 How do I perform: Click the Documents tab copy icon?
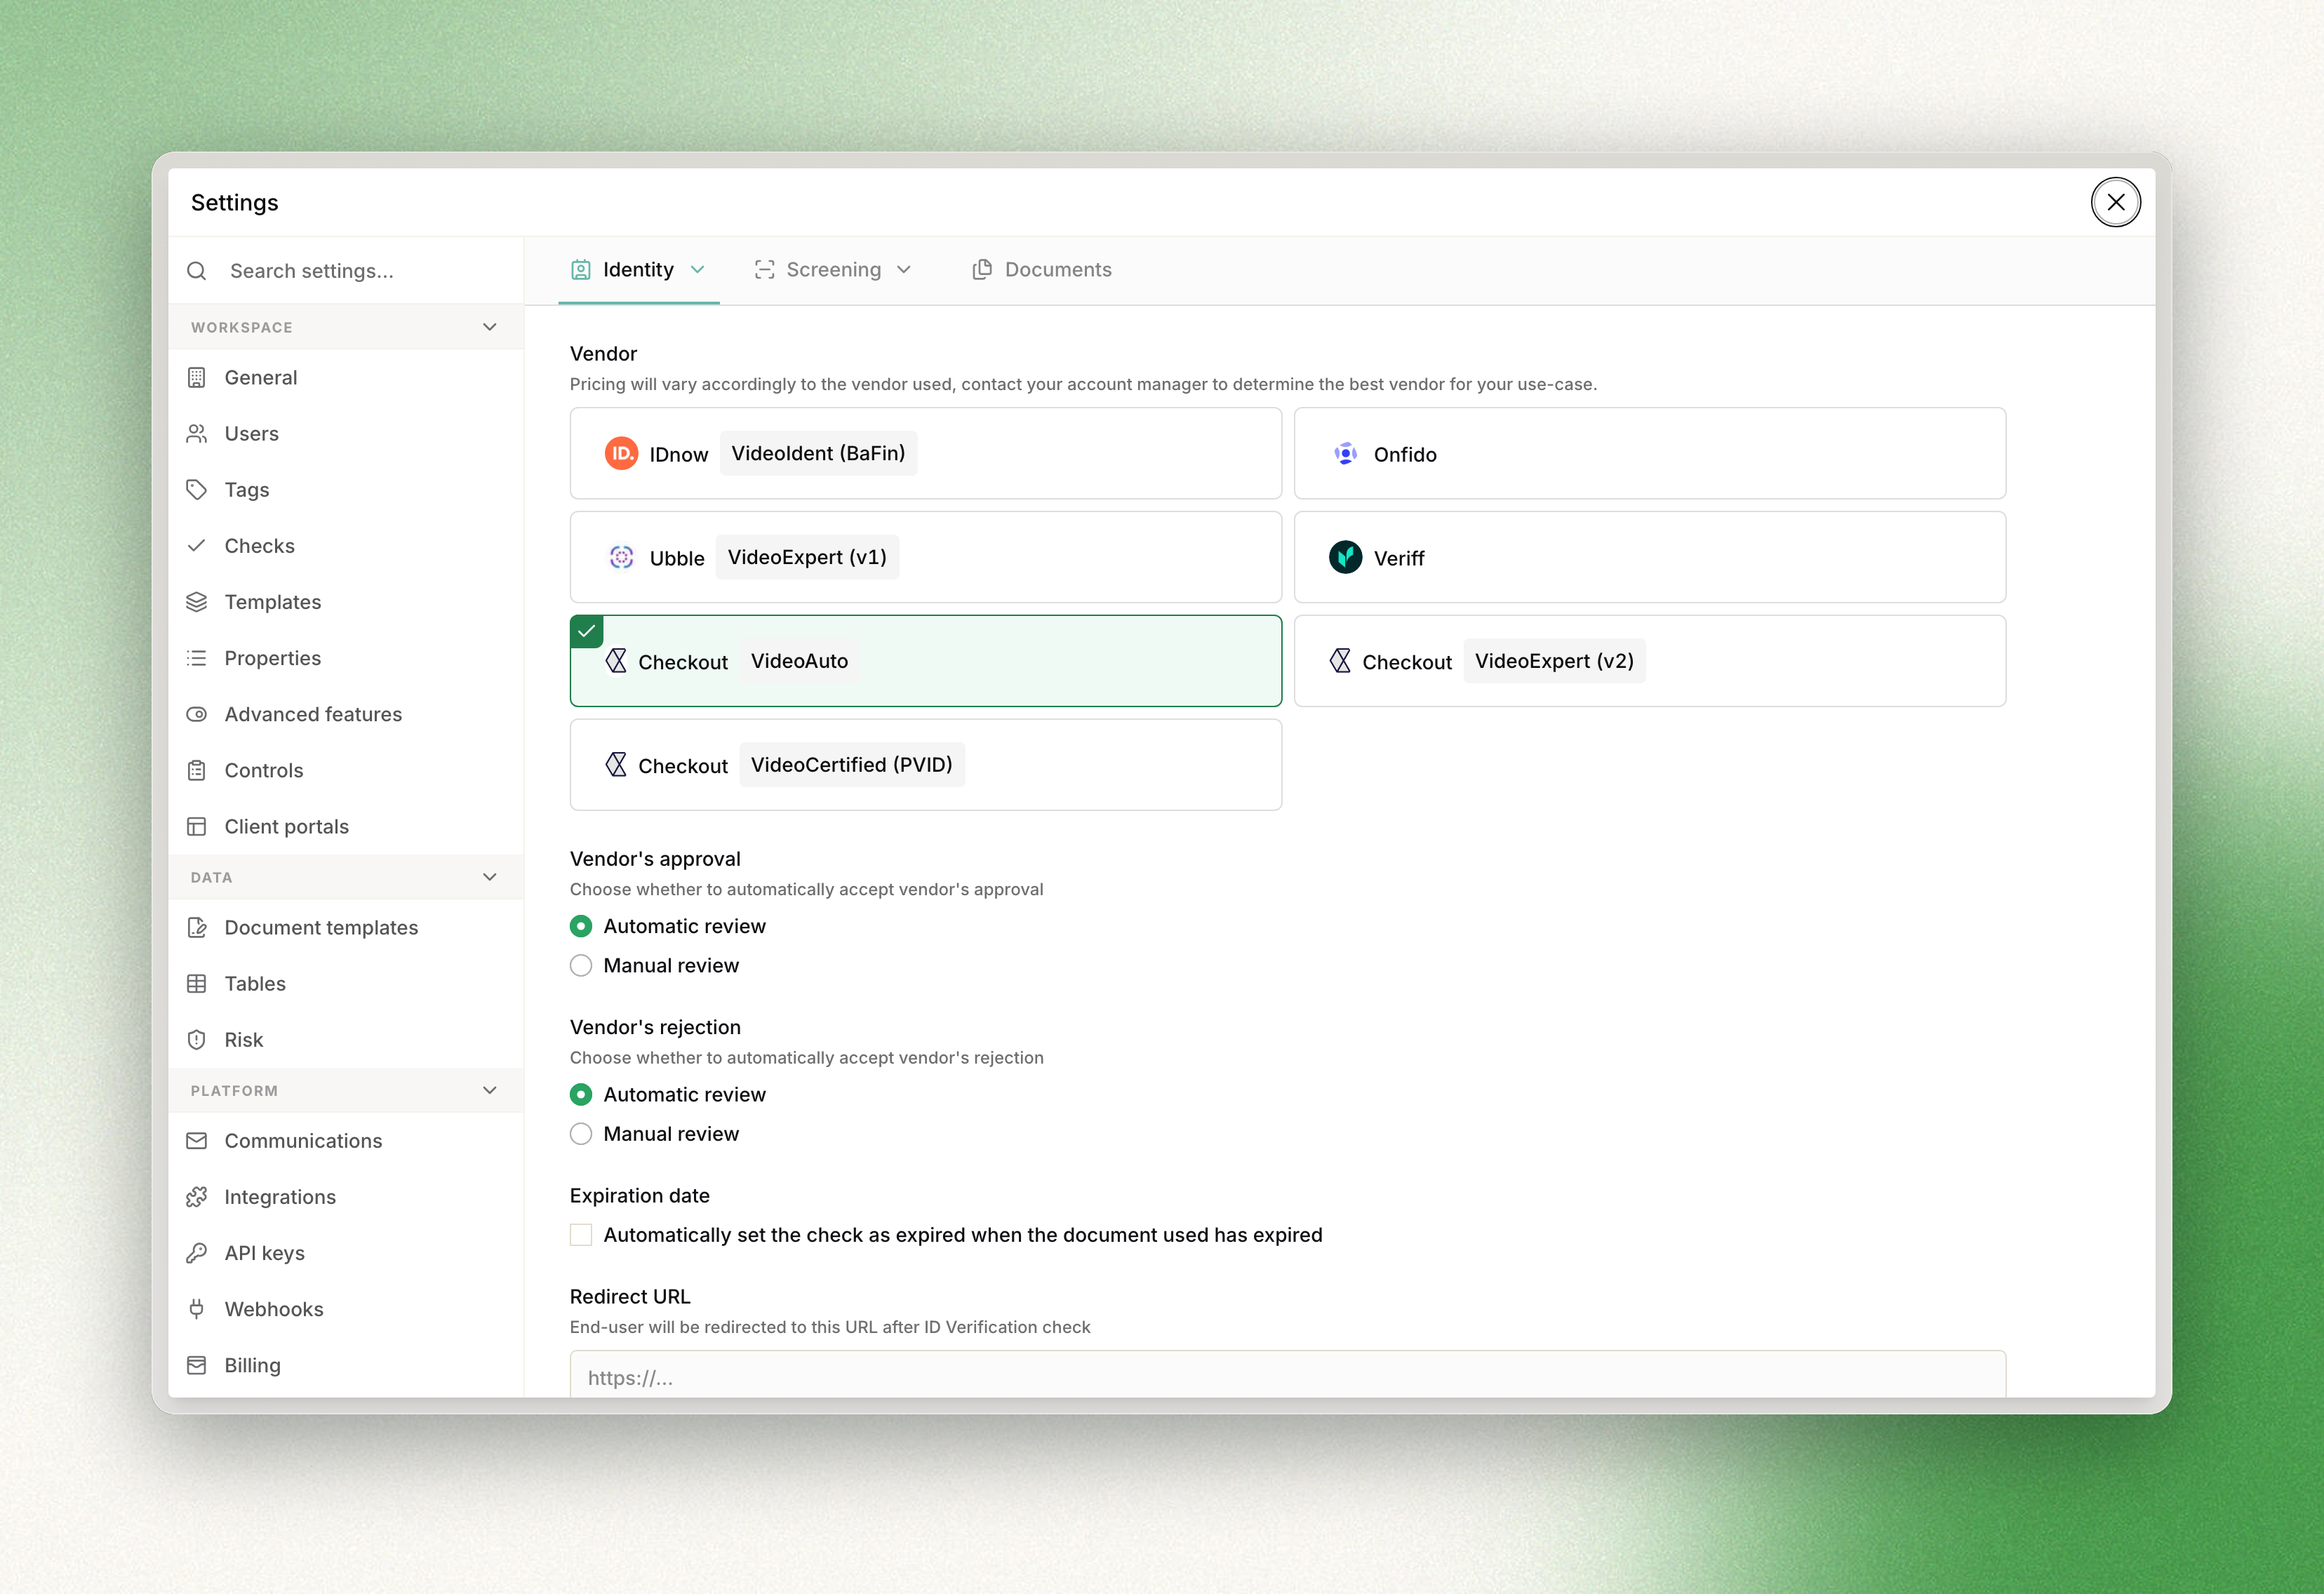tap(982, 269)
